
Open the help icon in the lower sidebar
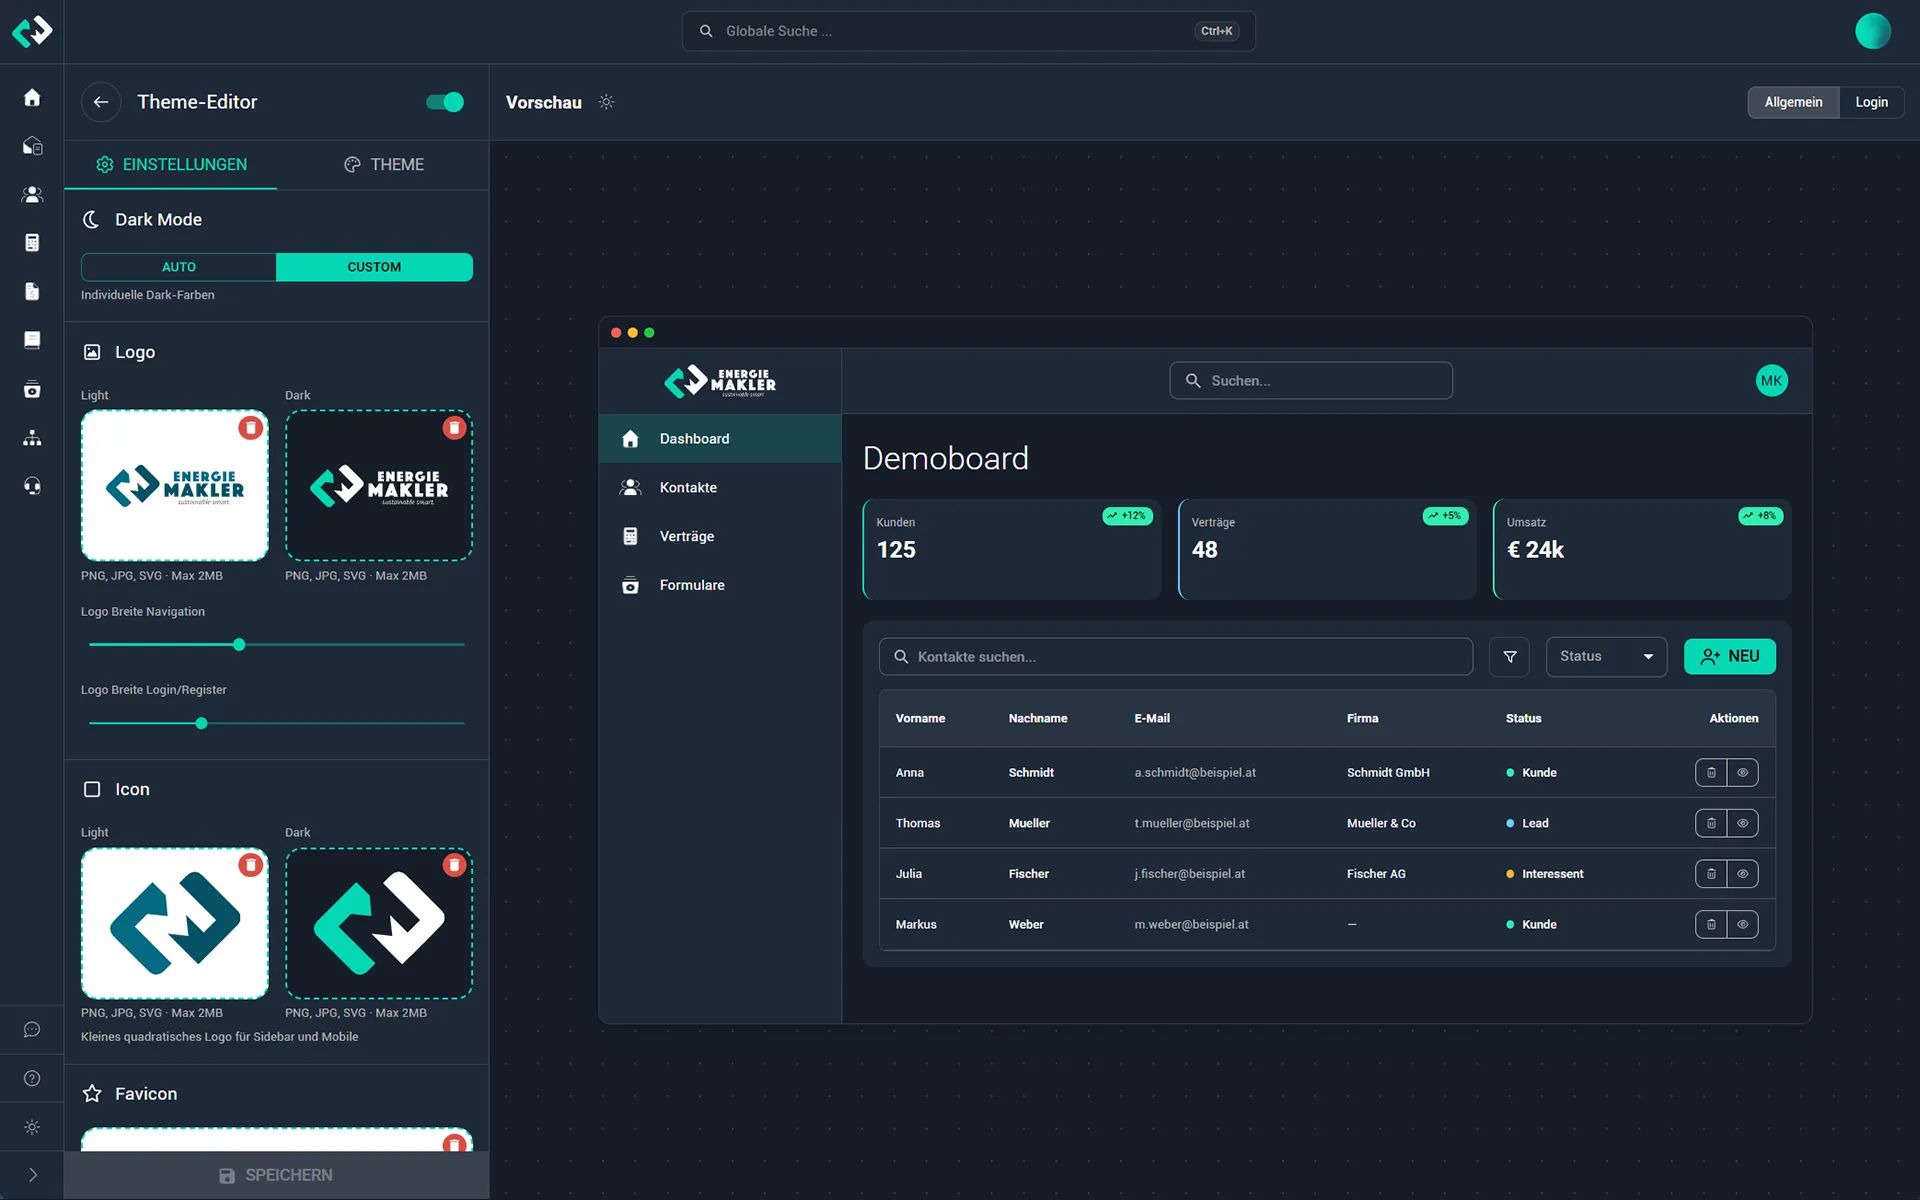click(x=32, y=1078)
